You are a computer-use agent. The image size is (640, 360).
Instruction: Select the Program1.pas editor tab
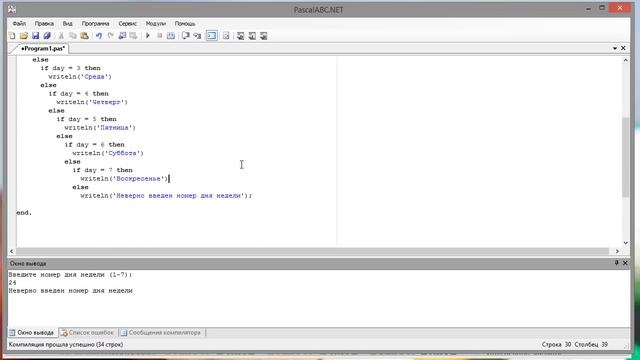coord(43,49)
